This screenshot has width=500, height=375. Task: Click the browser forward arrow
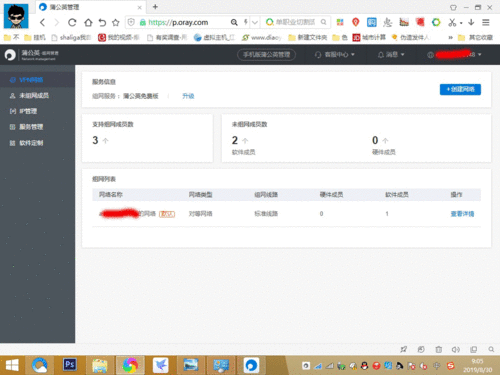57,22
